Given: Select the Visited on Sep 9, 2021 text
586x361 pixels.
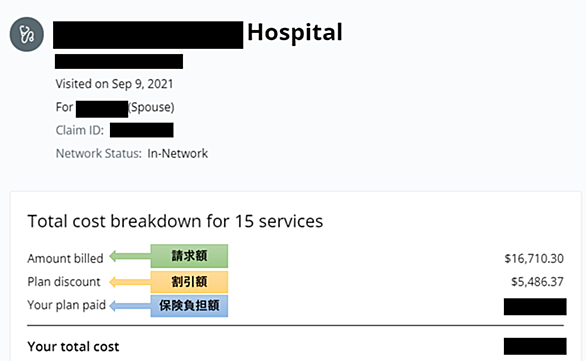Looking at the screenshot, I should pos(114,84).
